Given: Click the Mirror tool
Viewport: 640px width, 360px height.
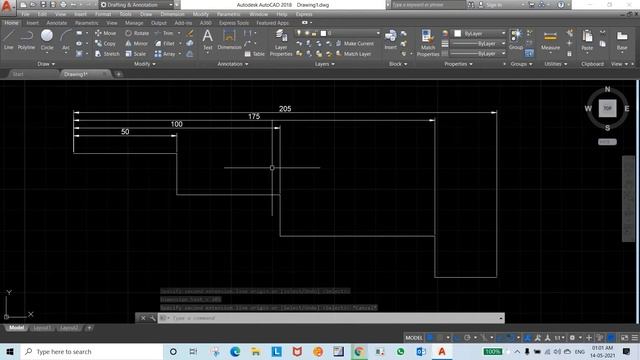Looking at the screenshot, I should coord(136,43).
